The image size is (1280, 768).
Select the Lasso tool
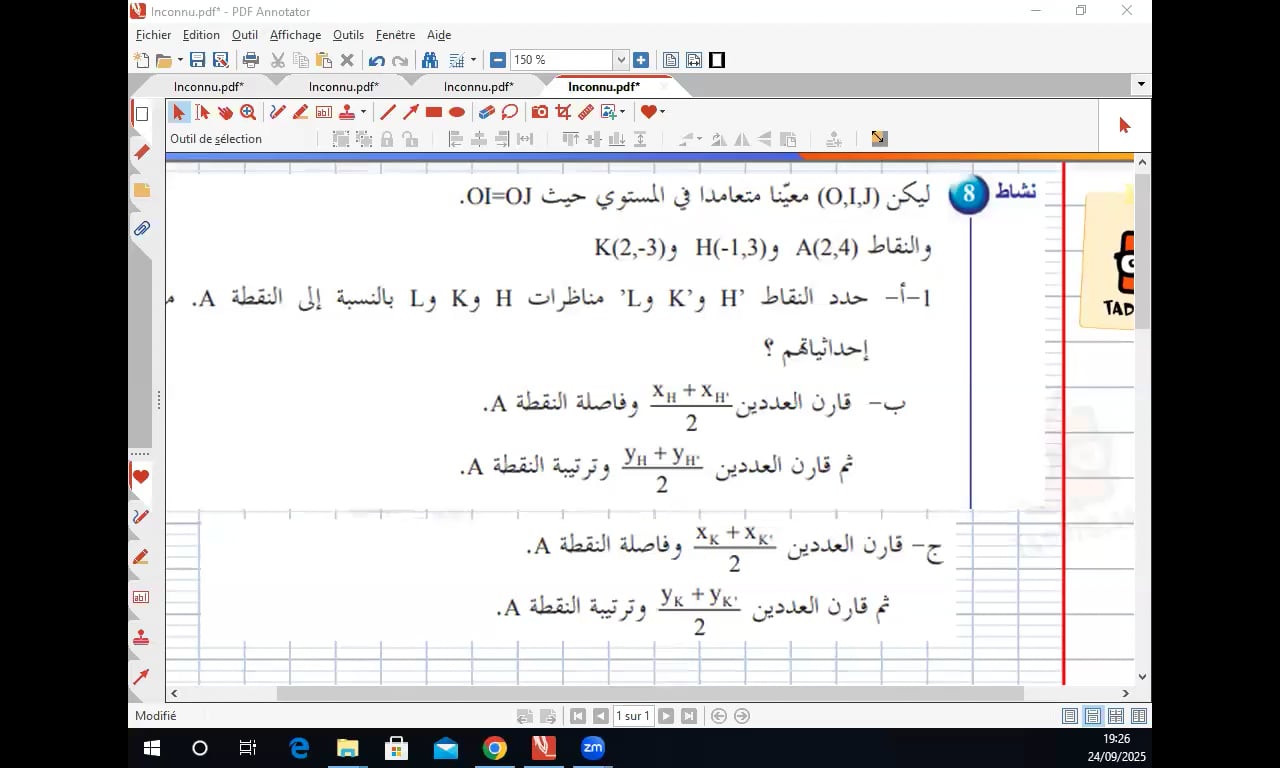point(510,112)
